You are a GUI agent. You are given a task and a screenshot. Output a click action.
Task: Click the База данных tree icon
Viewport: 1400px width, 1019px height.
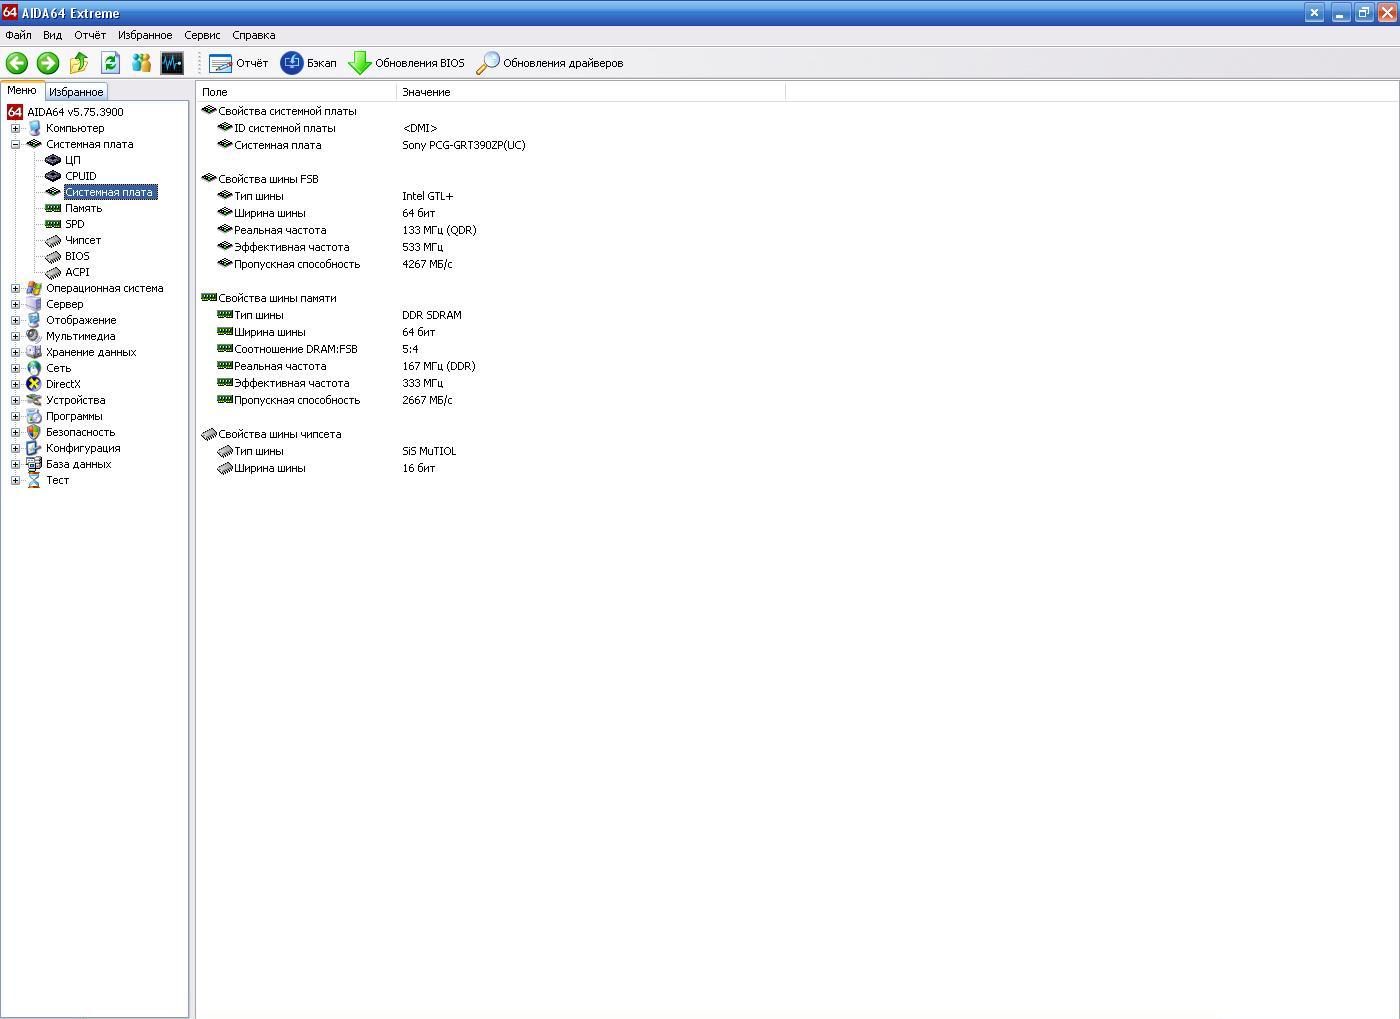34,464
